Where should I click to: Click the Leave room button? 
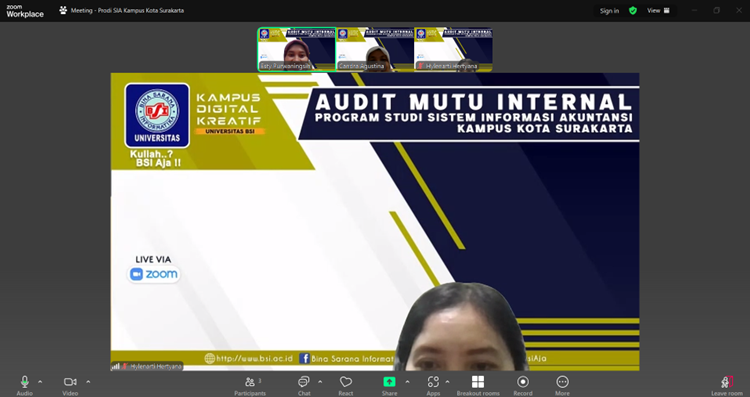(x=727, y=385)
